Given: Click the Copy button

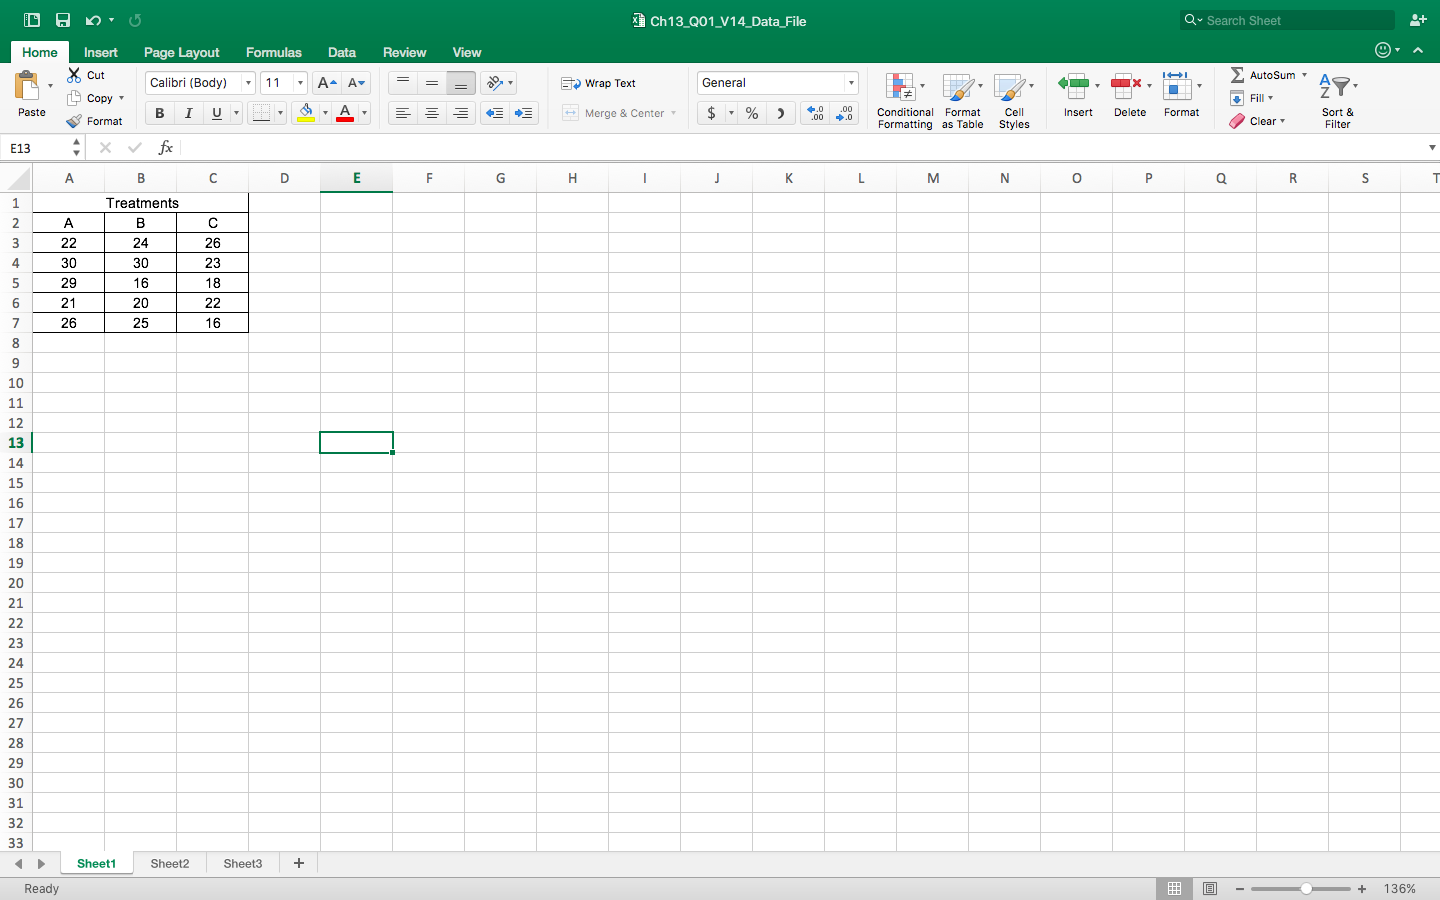Looking at the screenshot, I should point(97,98).
